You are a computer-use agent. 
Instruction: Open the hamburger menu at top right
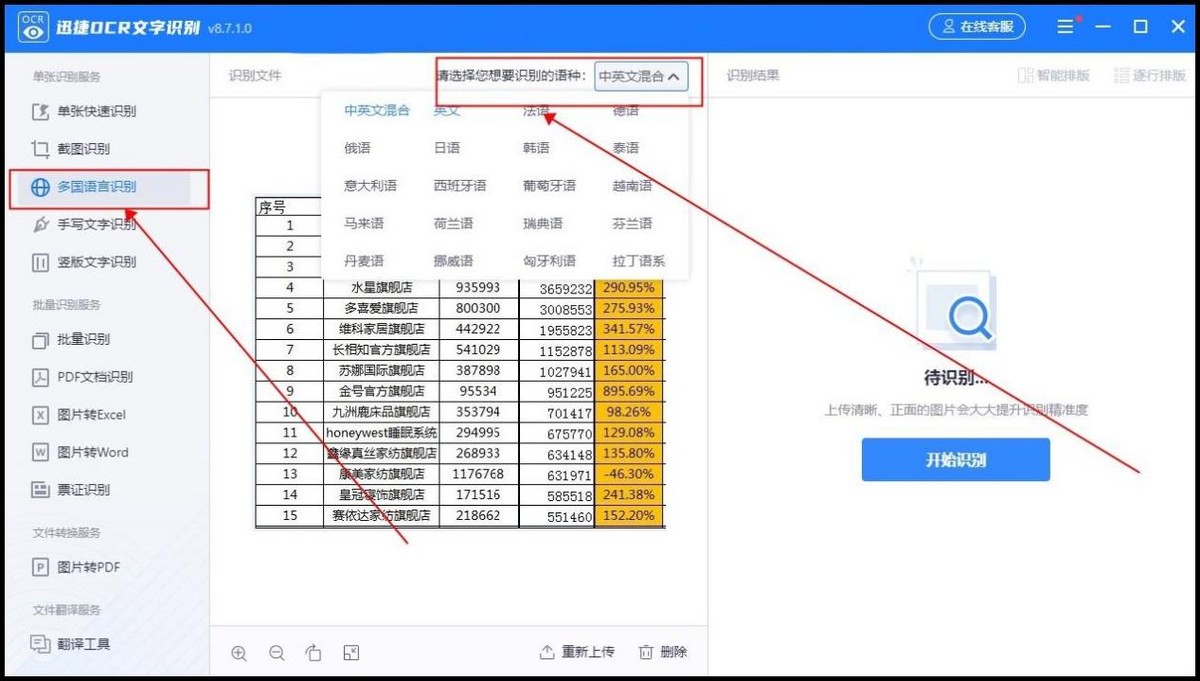point(1064,27)
